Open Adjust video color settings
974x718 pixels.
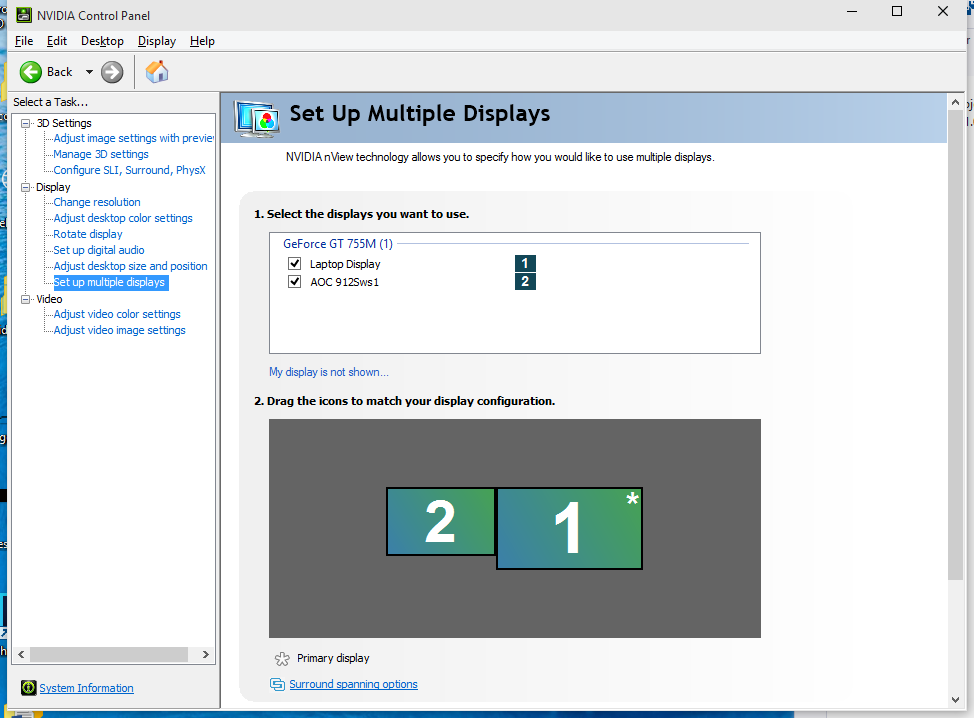pos(117,314)
